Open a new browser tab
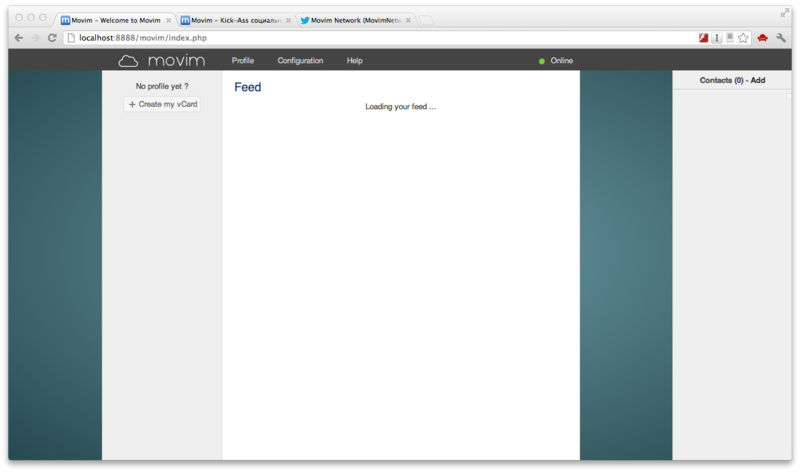The image size is (800, 472). click(426, 20)
